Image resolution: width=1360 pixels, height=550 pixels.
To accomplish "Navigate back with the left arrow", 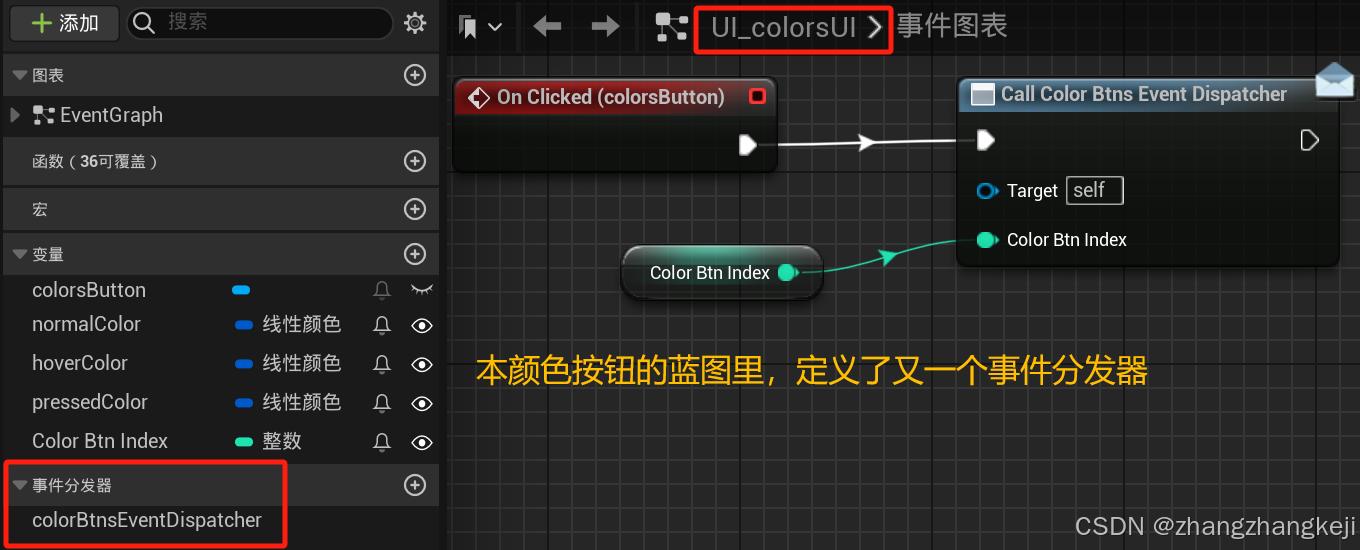I will pos(547,26).
